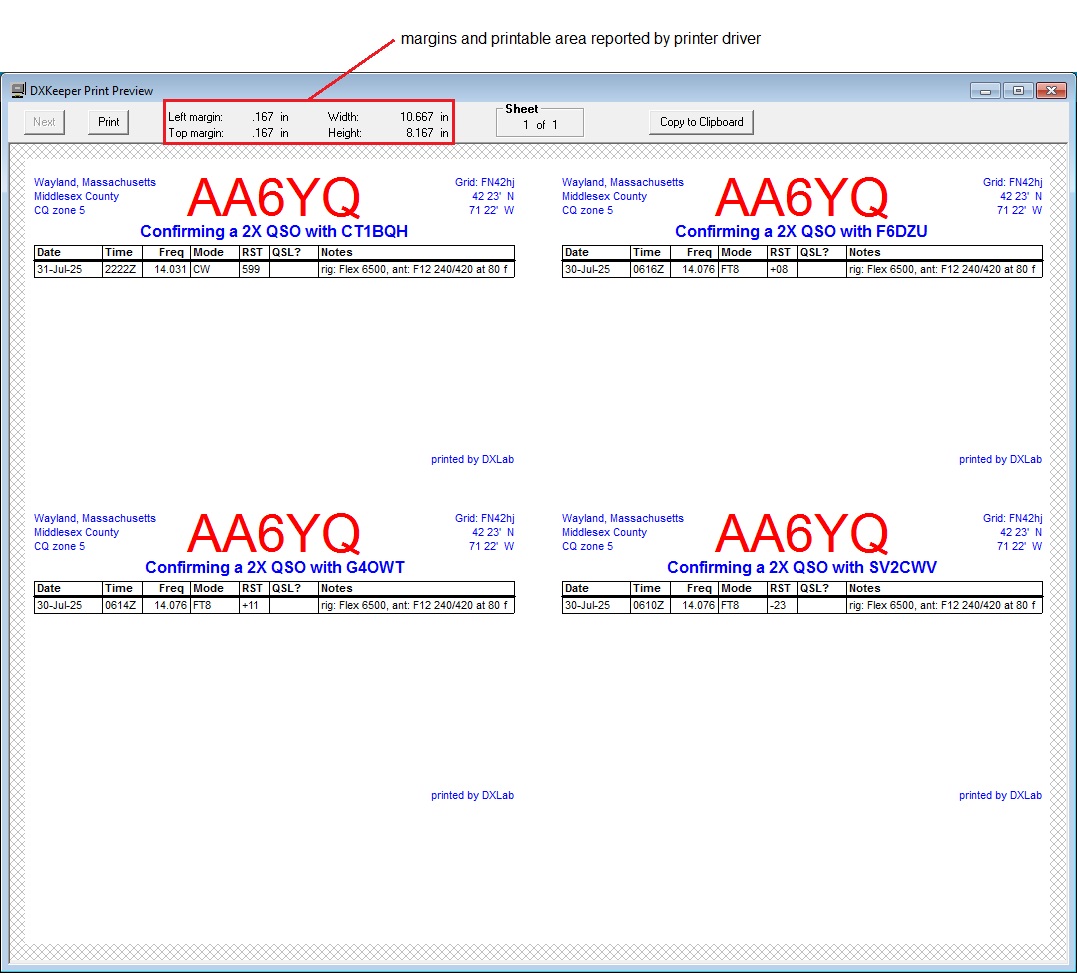1077x974 pixels.
Task: Click 'Confirming a 2X QSO with CT1BQH' heading
Action: click(x=274, y=231)
